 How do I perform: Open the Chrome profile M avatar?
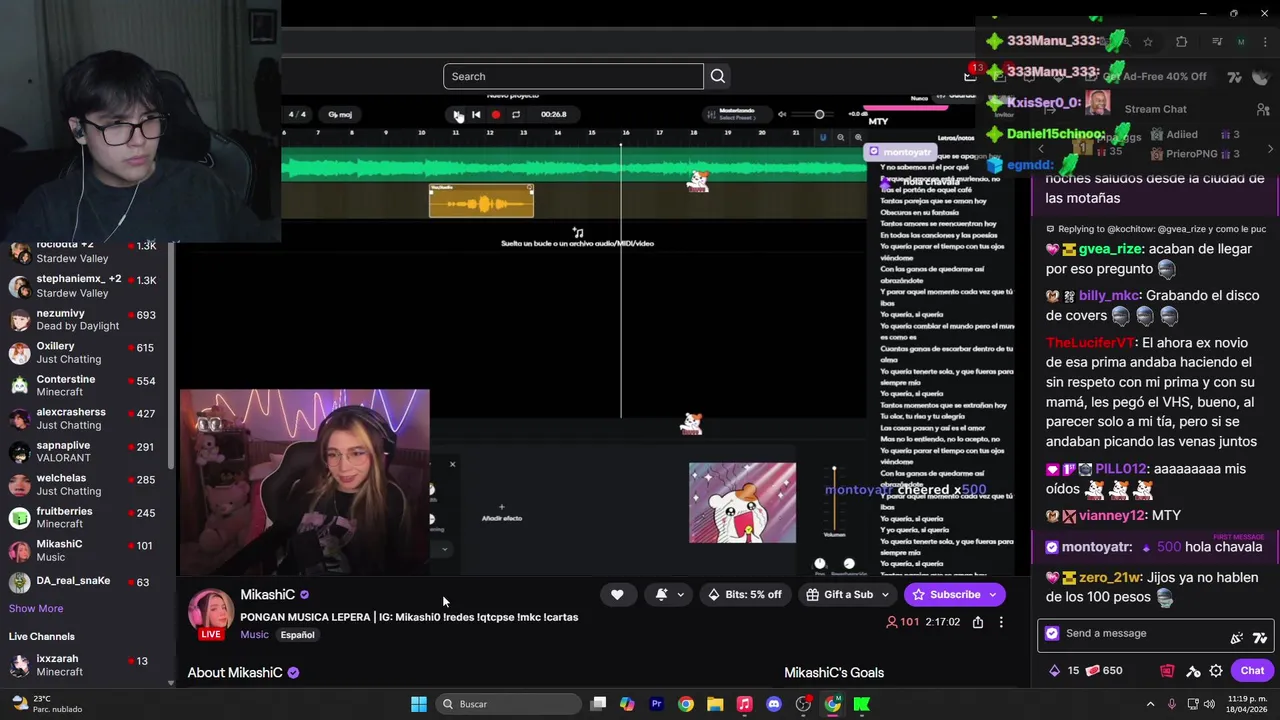(1241, 42)
